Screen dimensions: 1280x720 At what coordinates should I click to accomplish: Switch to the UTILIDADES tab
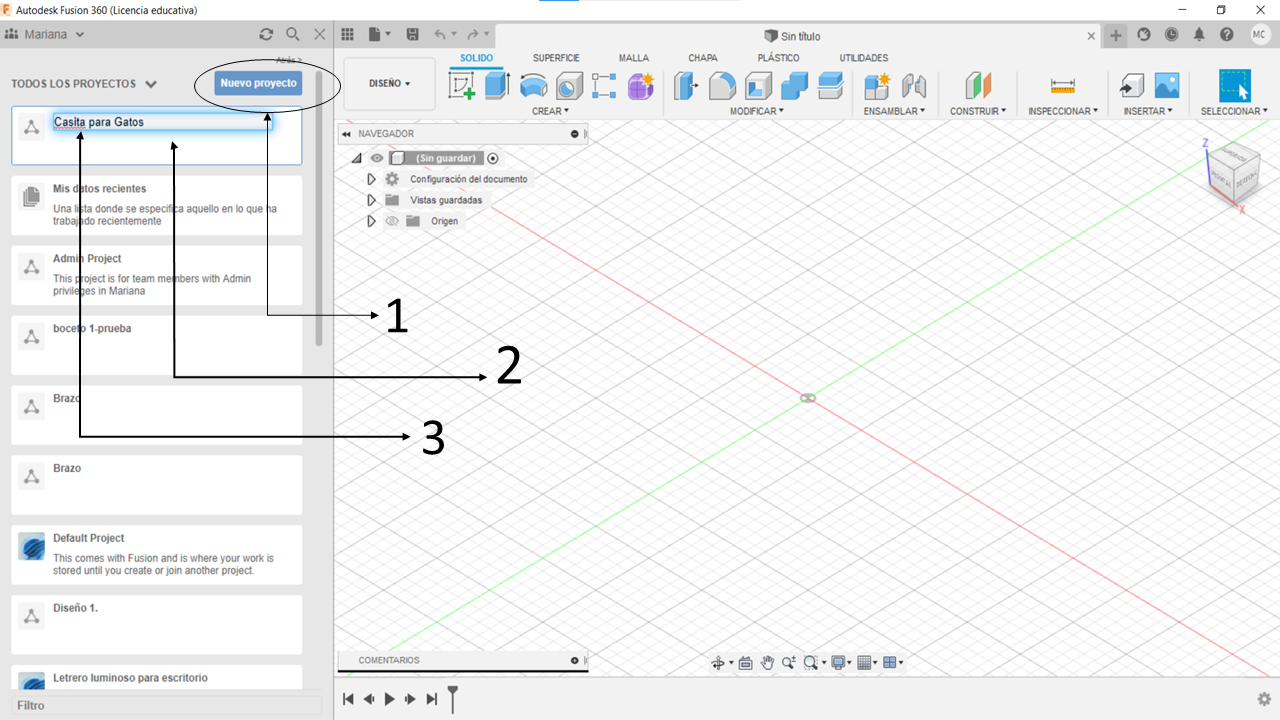click(x=864, y=58)
